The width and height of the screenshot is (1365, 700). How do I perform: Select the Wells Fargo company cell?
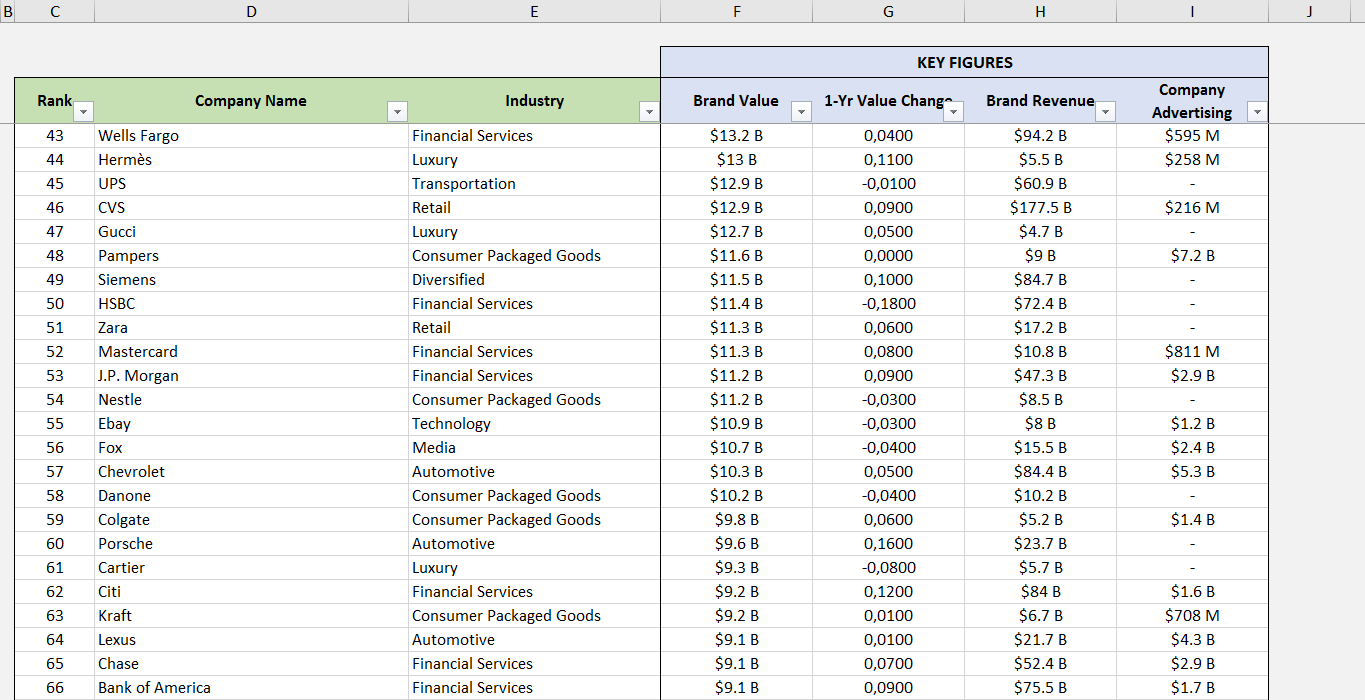(x=251, y=136)
